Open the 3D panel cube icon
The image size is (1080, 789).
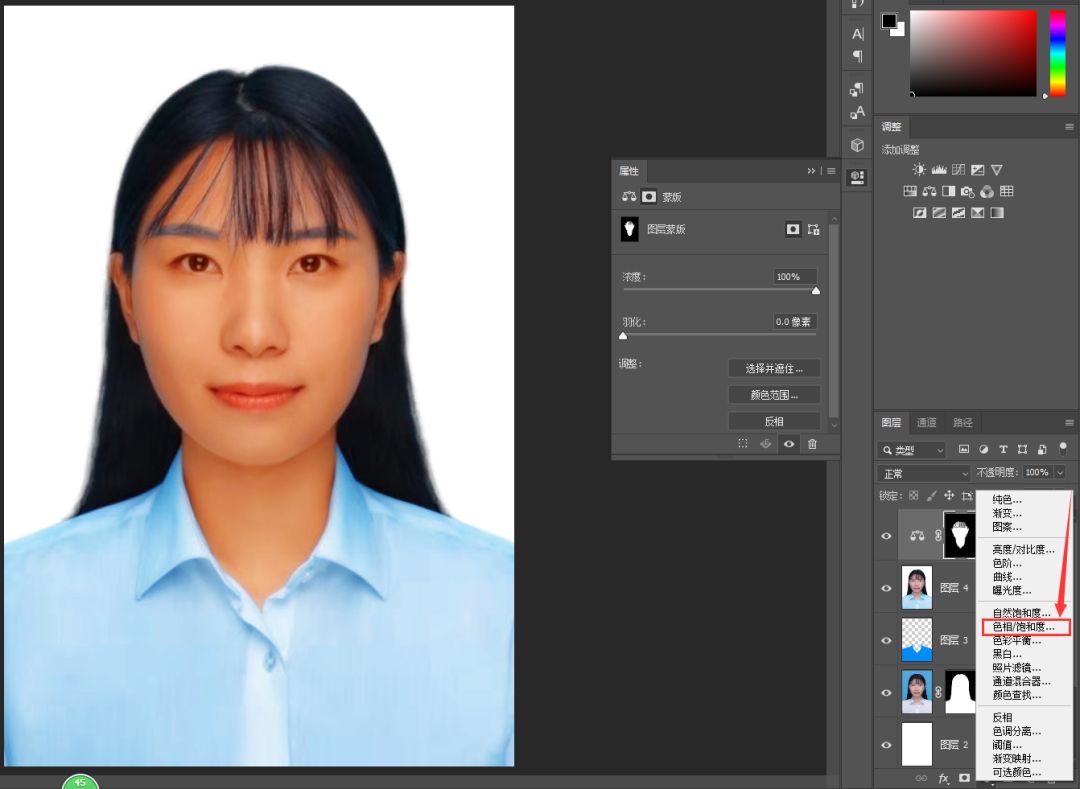pyautogui.click(x=857, y=145)
